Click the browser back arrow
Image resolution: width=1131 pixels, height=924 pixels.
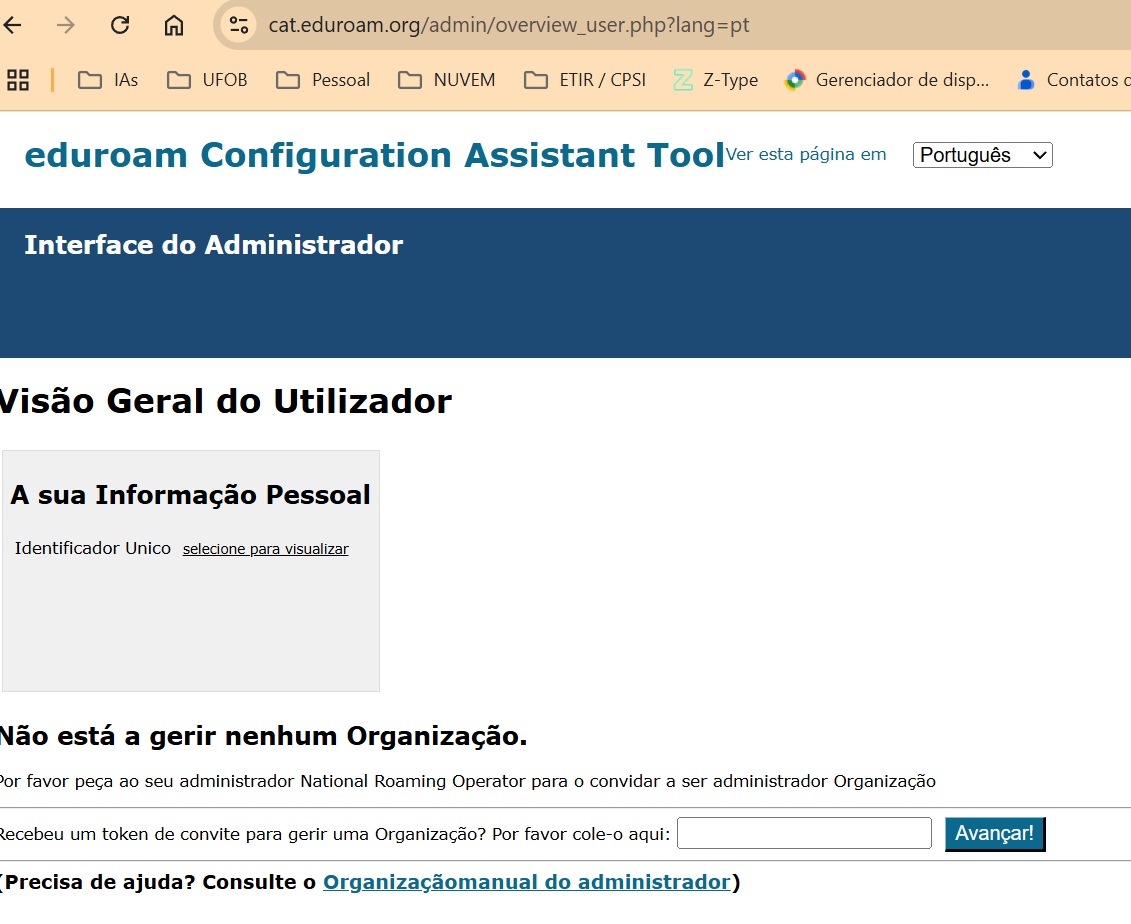(13, 25)
